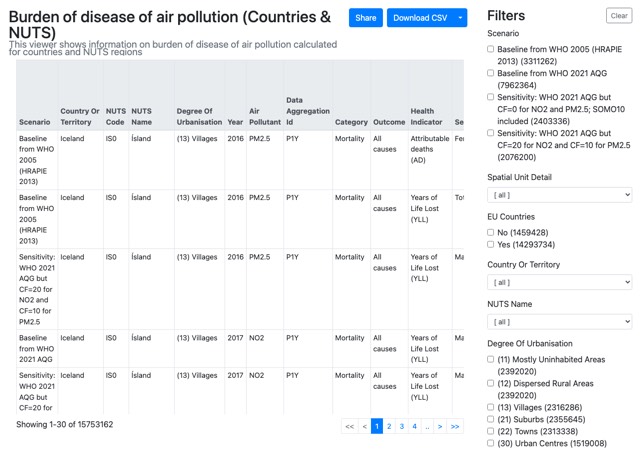Click Baseline from WHO 2021 AQG table cell
This screenshot has width=640, height=450.
[37, 349]
